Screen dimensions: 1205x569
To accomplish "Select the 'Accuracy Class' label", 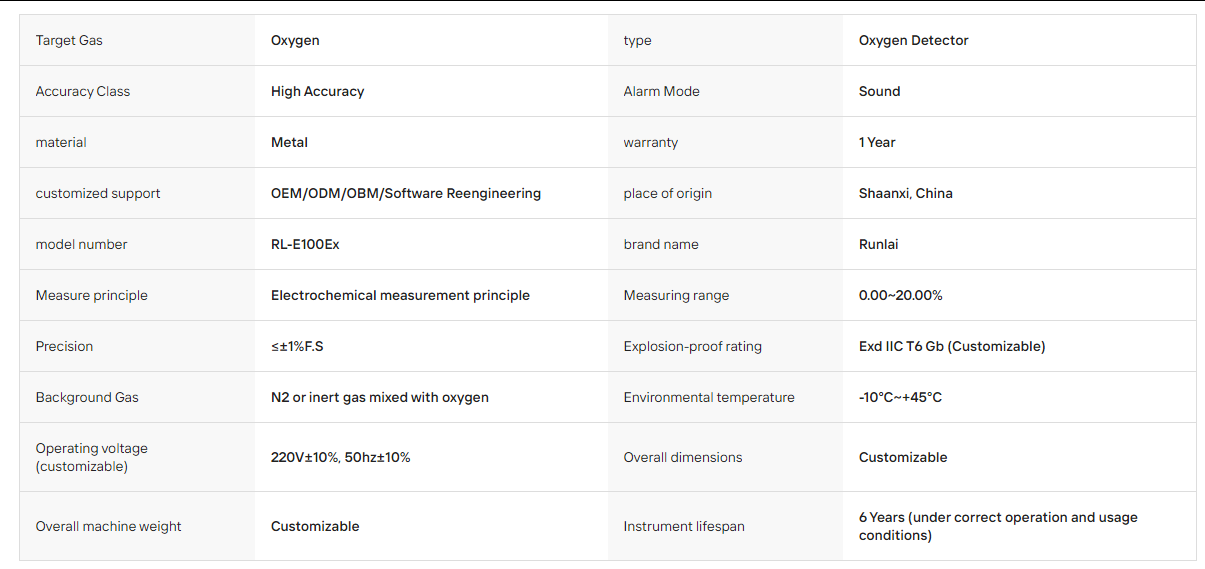I will pos(83,92).
